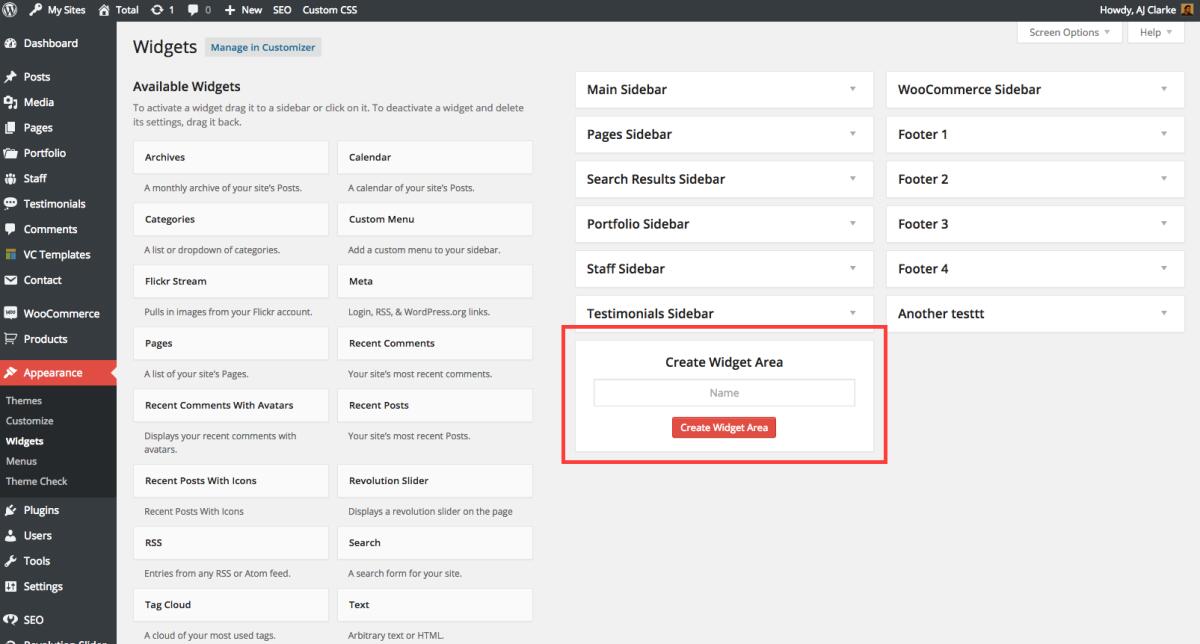Expand the Main Sidebar widget area
1200x644 pixels.
coord(852,89)
